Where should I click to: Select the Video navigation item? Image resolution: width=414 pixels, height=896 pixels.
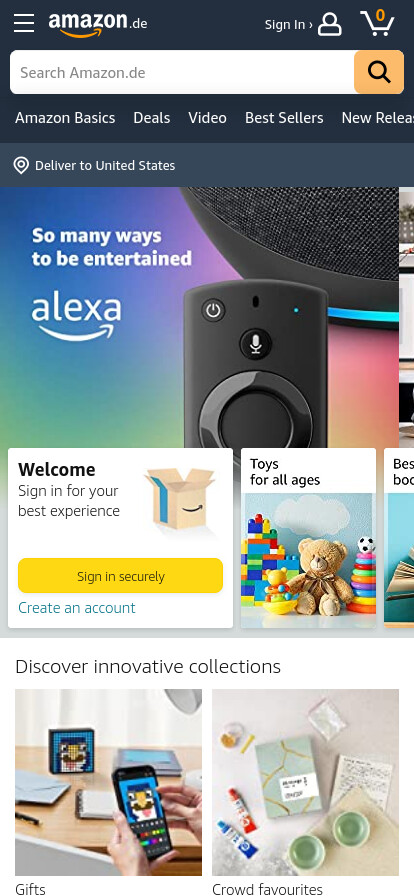point(208,118)
